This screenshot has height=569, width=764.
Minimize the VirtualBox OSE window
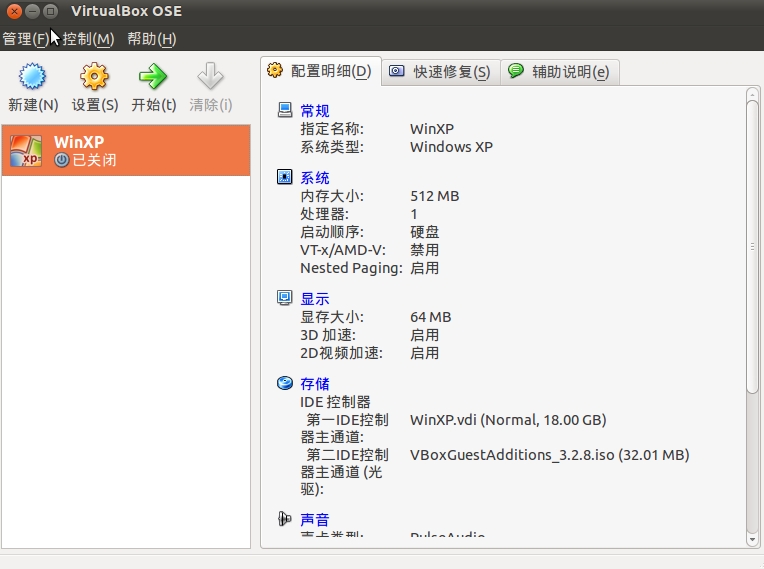[x=33, y=11]
